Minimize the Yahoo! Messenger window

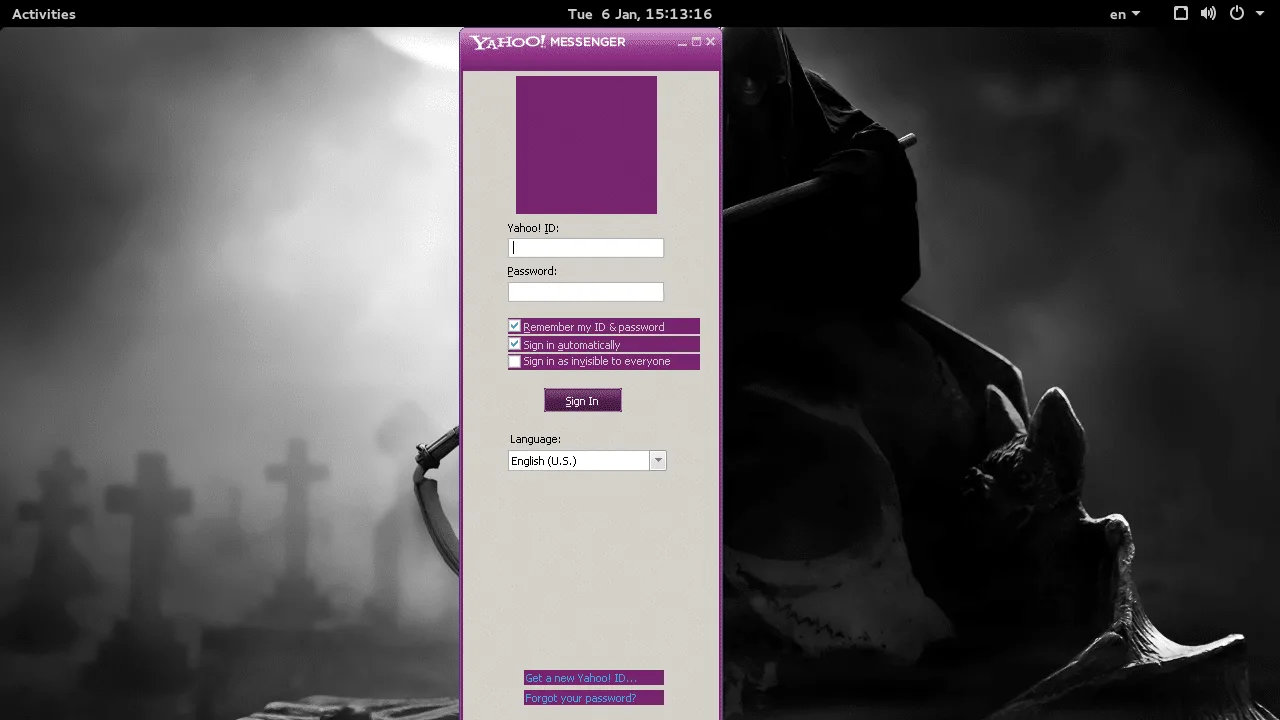click(x=683, y=42)
